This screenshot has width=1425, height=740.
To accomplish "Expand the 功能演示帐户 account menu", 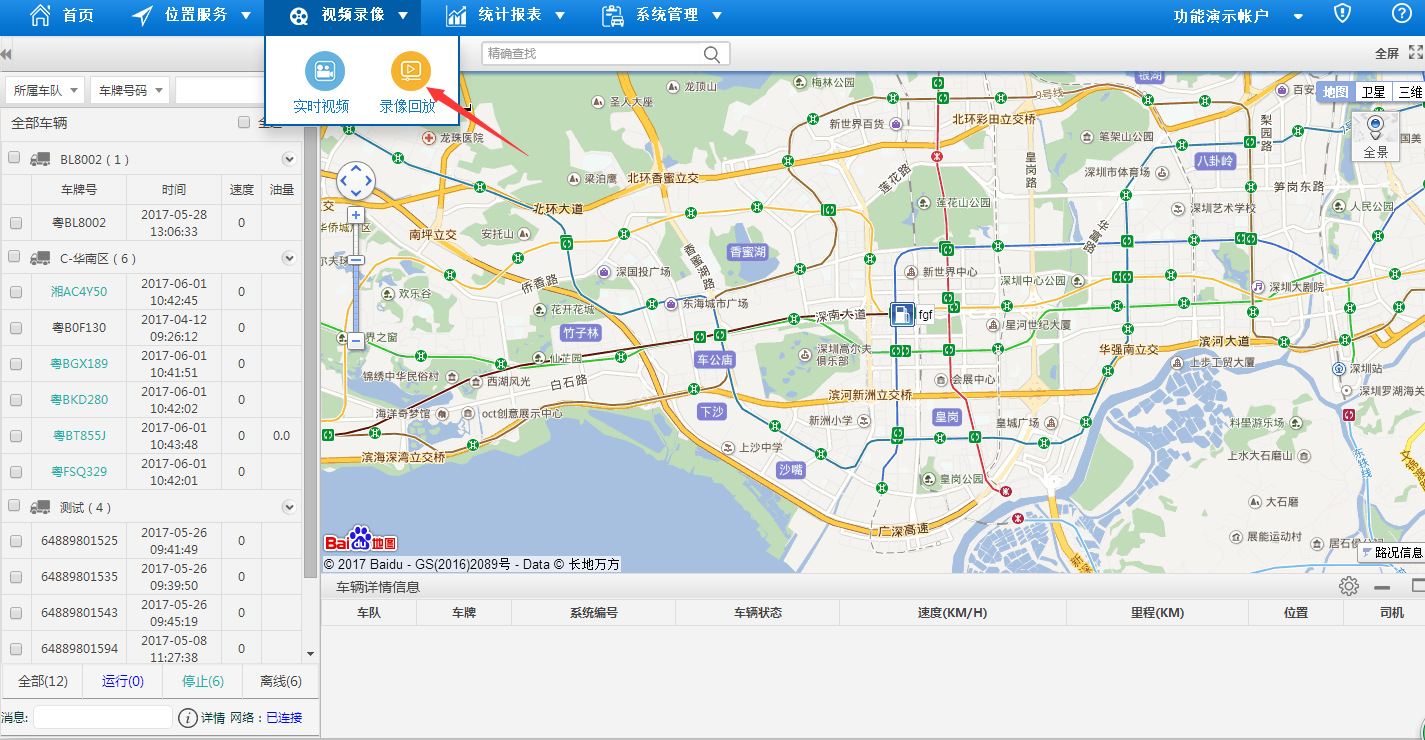I will 1238,16.
